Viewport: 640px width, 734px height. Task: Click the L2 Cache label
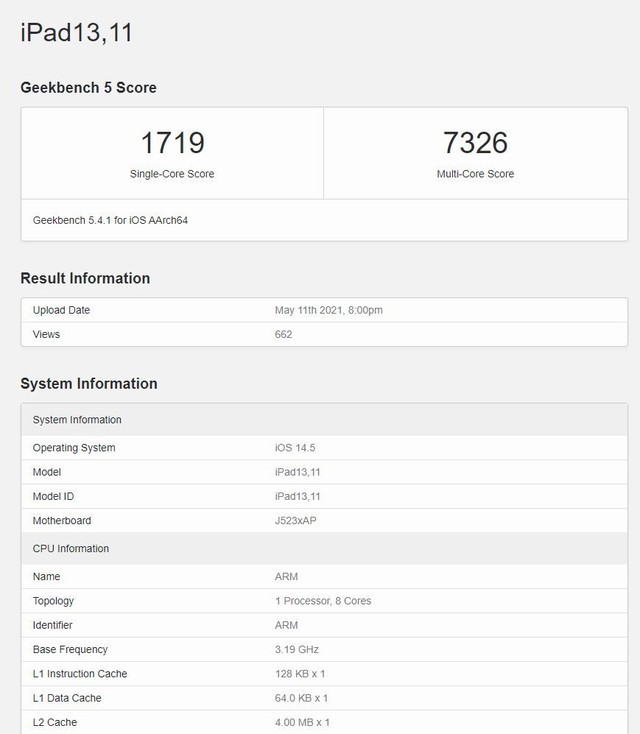(55, 722)
